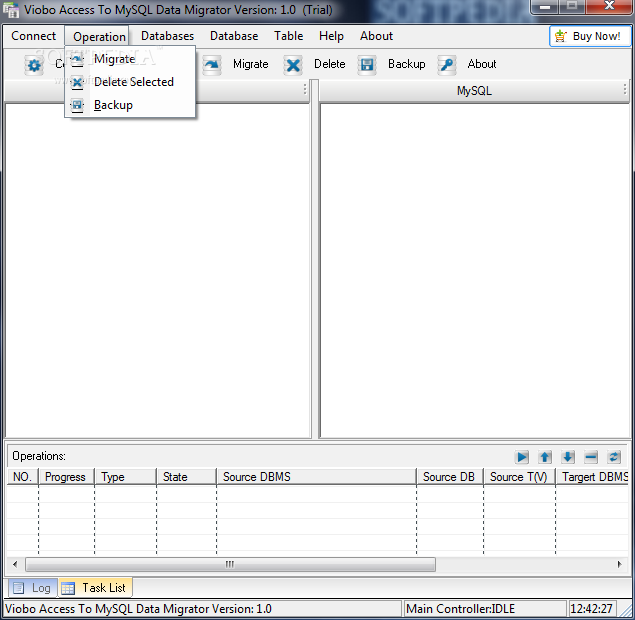Click the Migrate icon in Operation menu
Image resolution: width=635 pixels, height=620 pixels.
pos(77,60)
